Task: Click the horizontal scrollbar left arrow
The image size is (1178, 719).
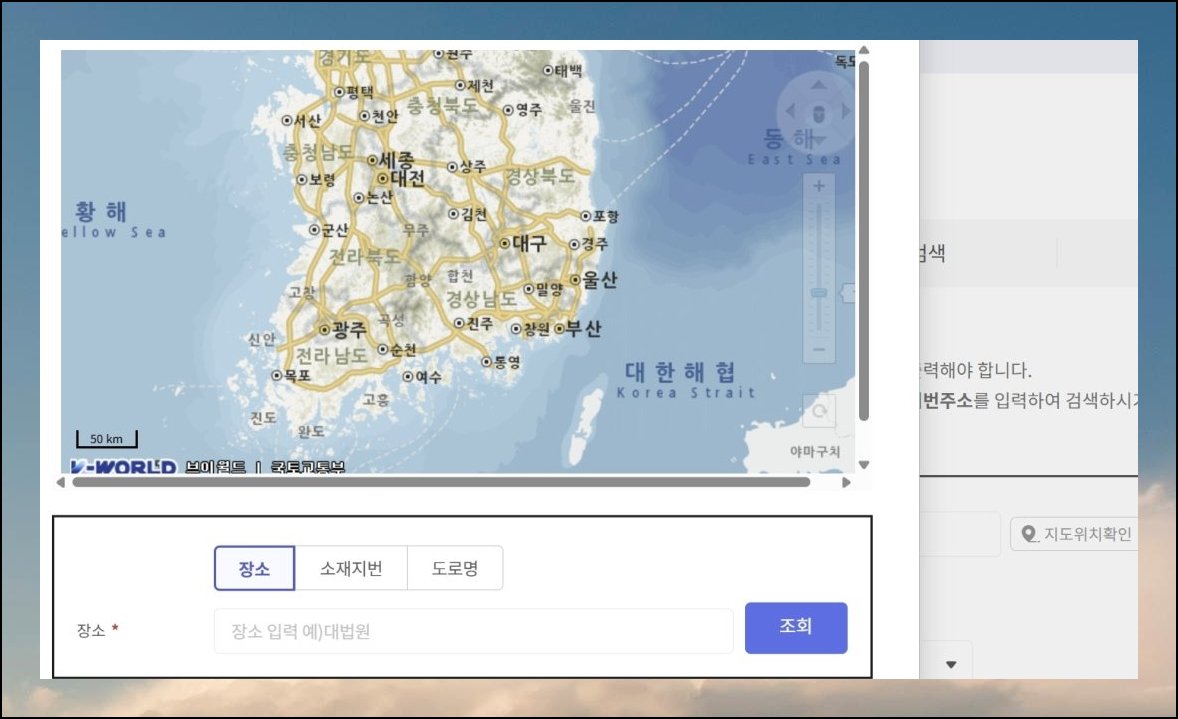Action: (61, 482)
